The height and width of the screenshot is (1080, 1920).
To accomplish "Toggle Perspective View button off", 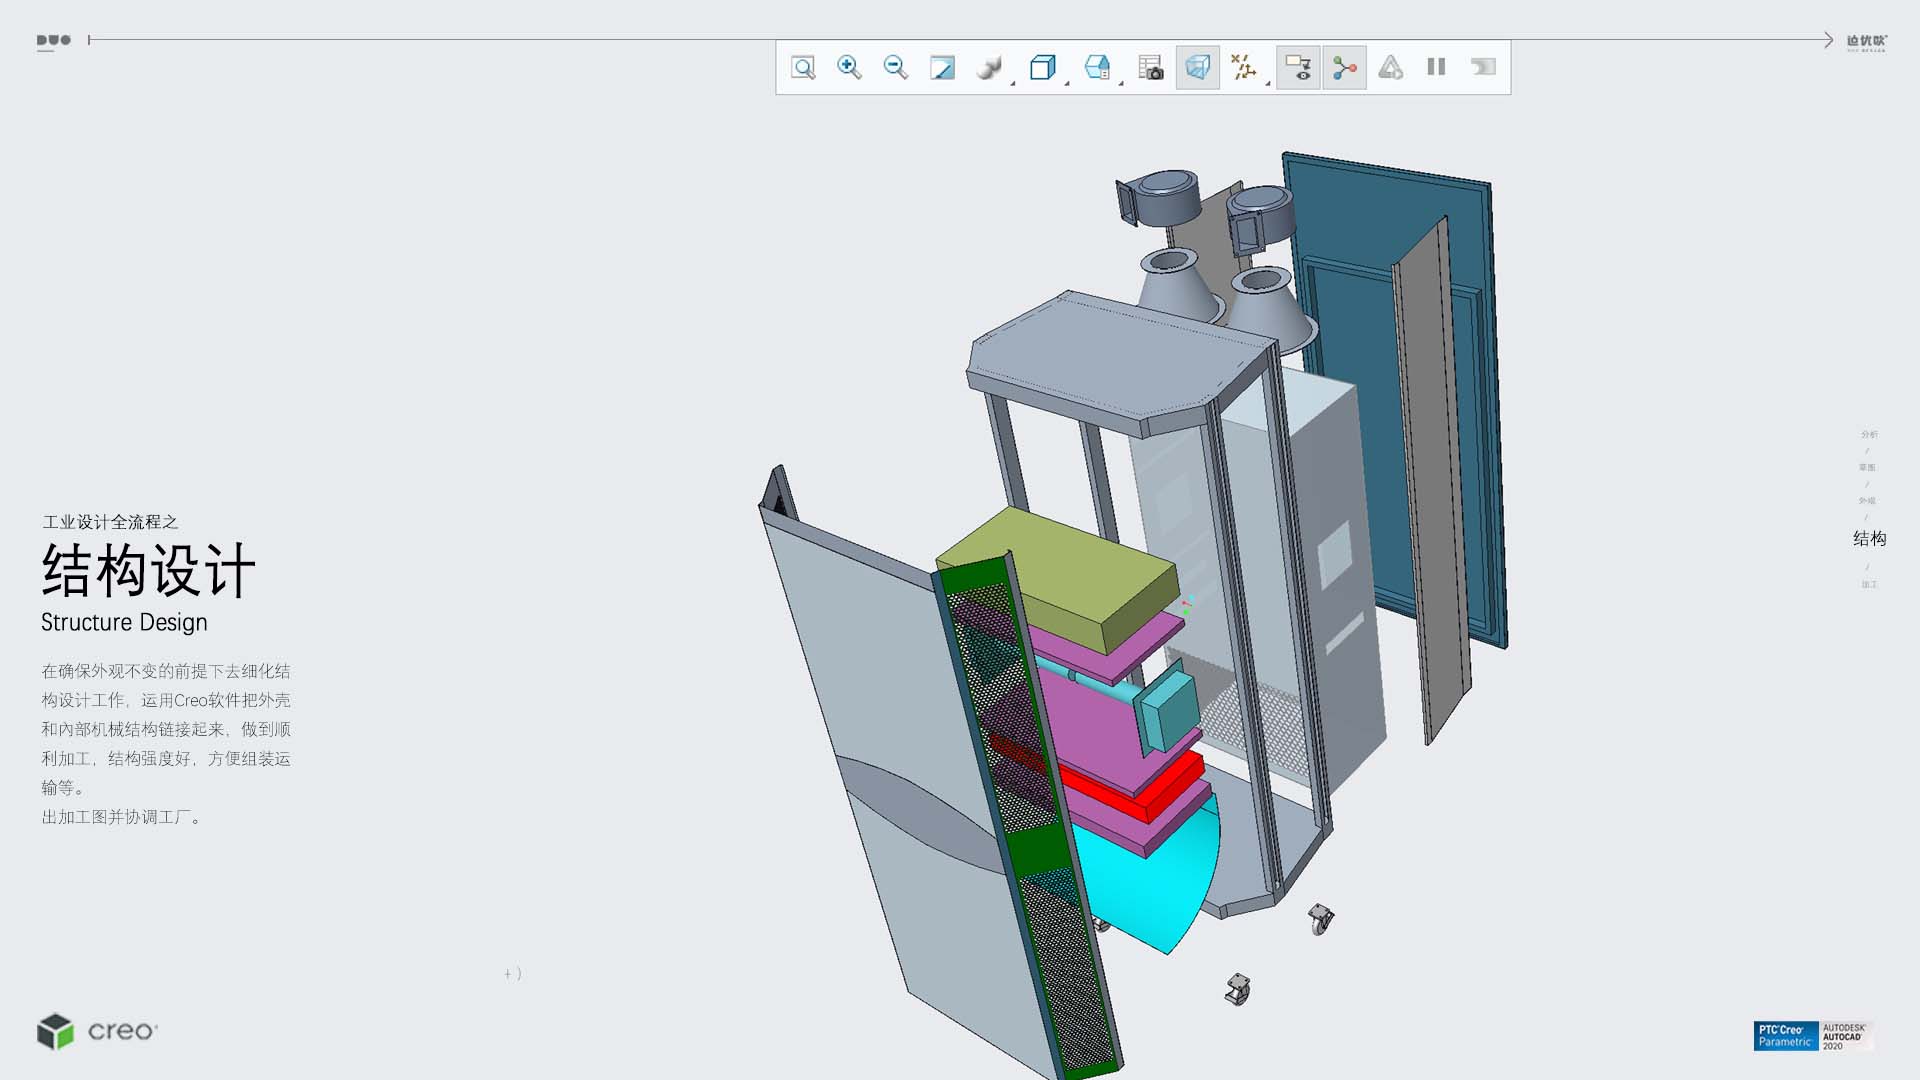I will tap(1197, 68).
